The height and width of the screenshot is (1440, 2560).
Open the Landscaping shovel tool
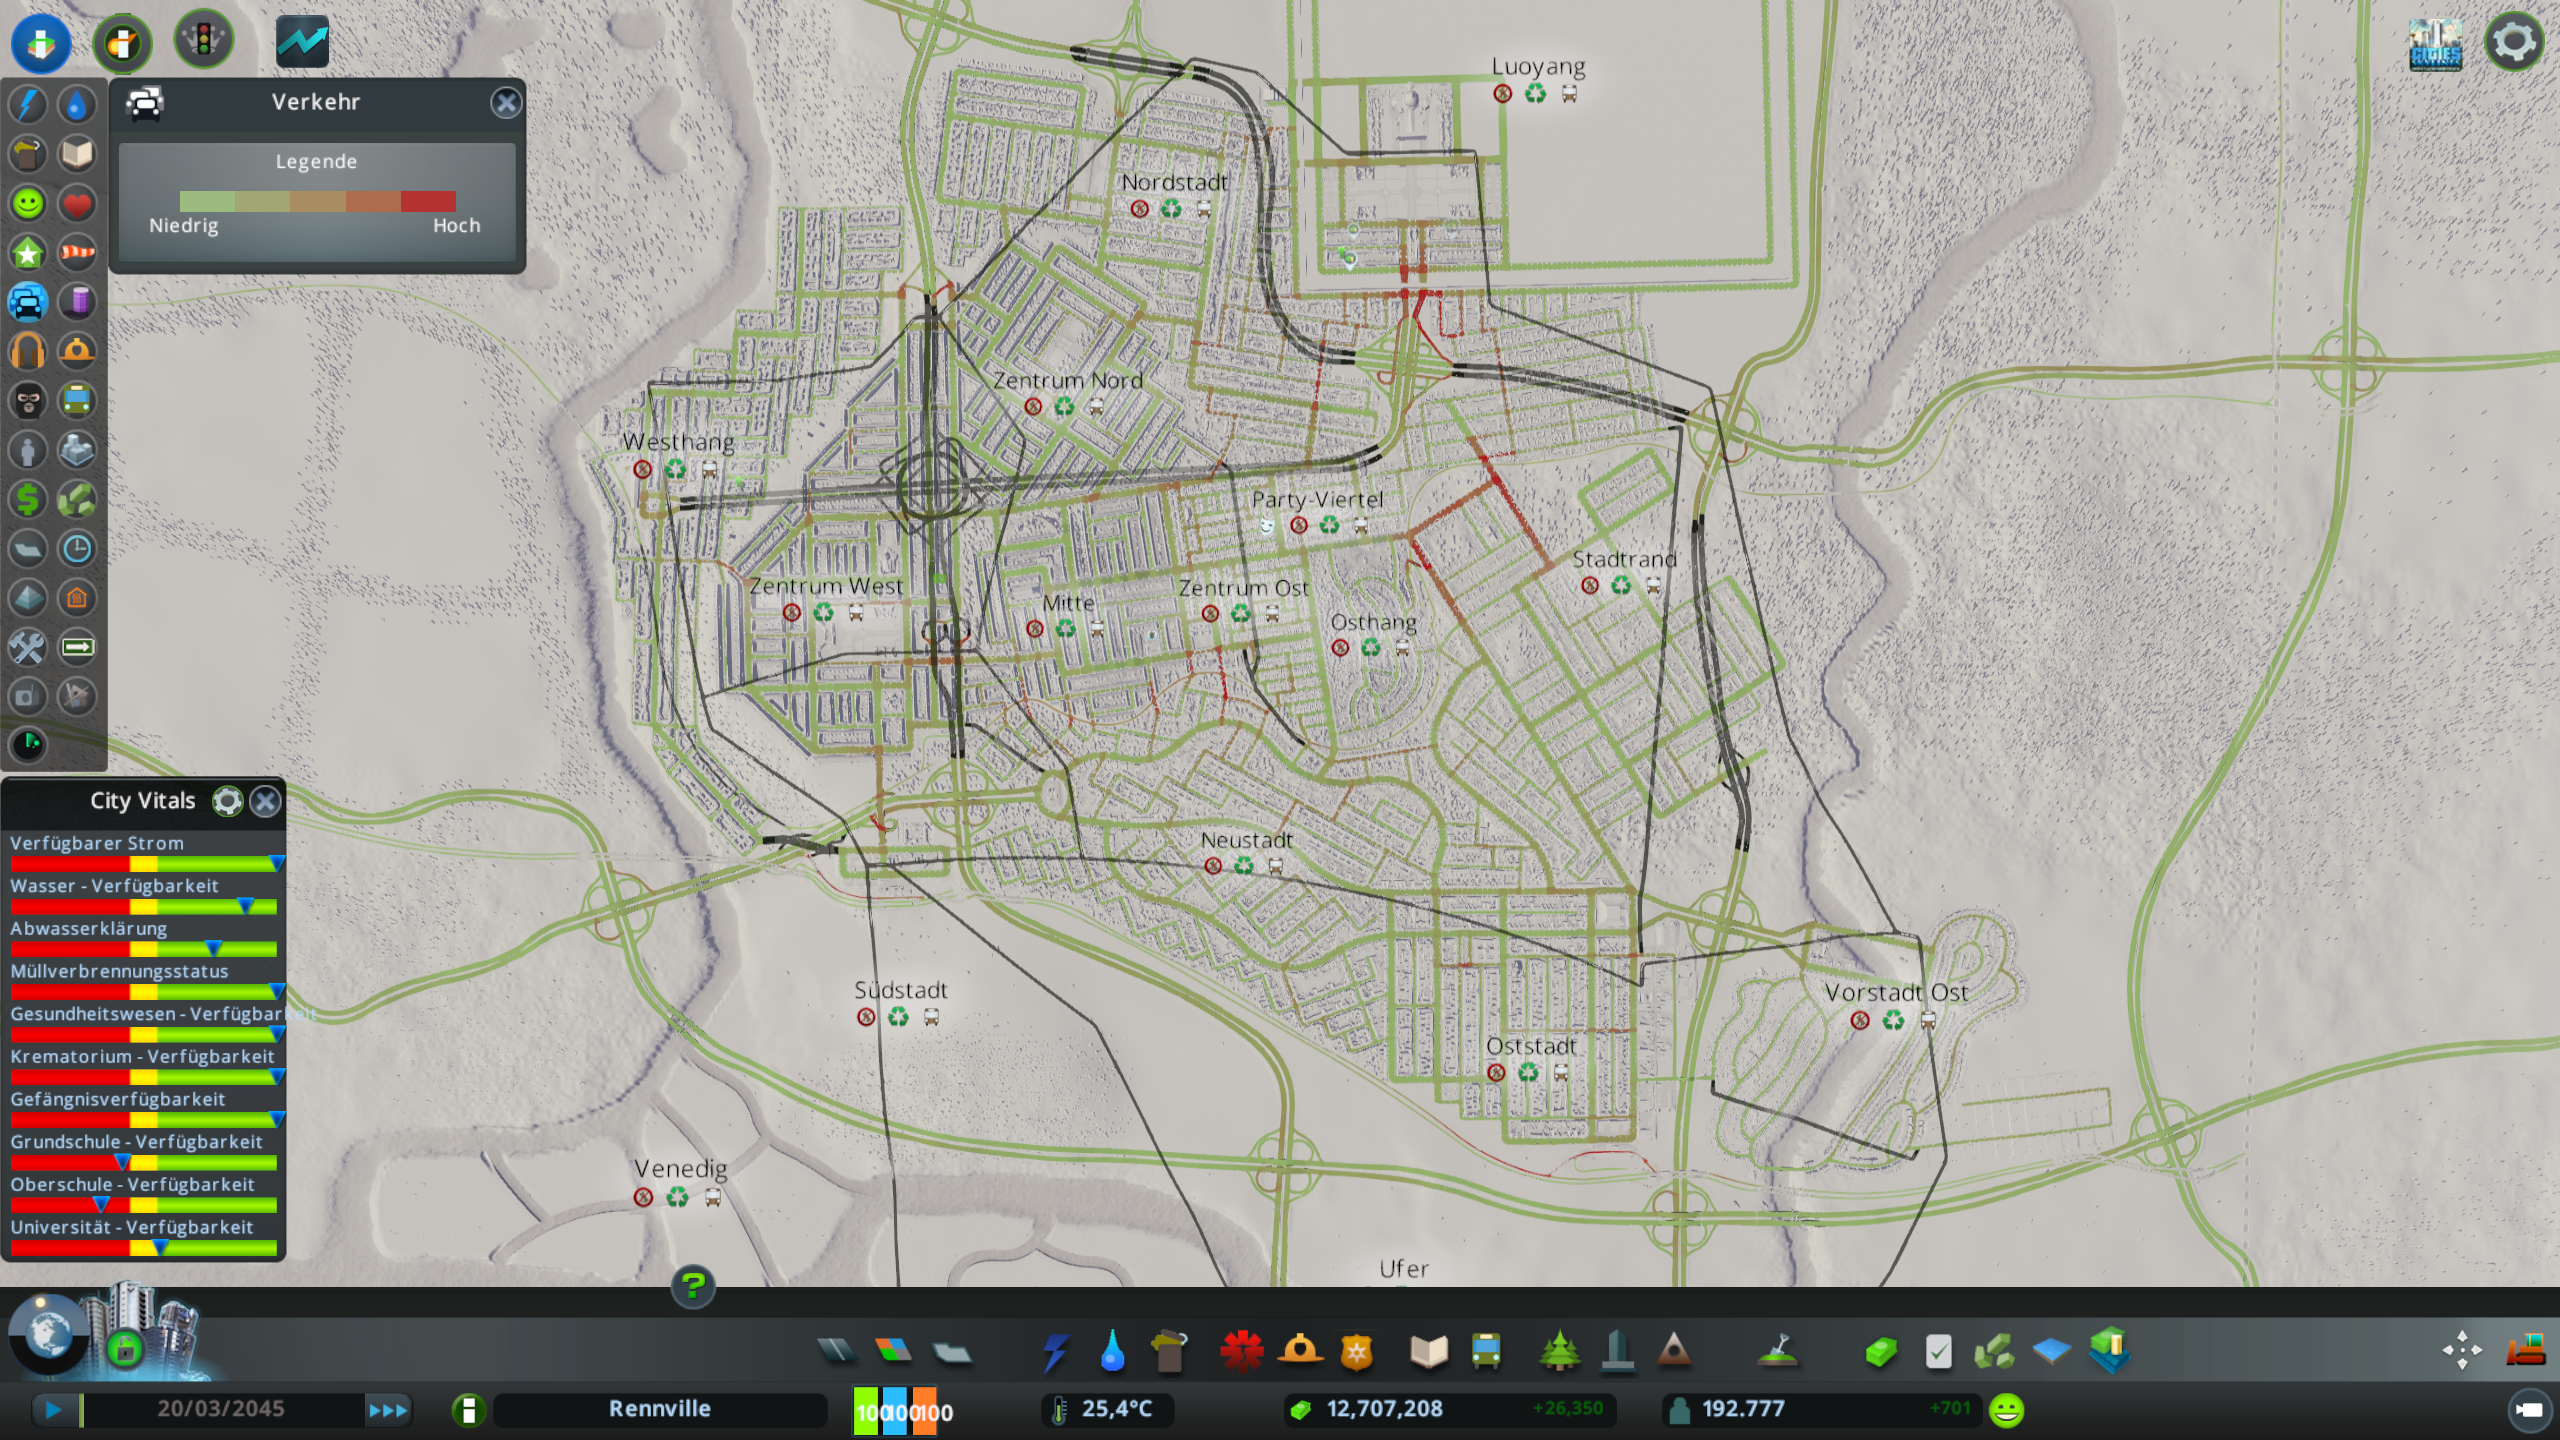[1779, 1352]
